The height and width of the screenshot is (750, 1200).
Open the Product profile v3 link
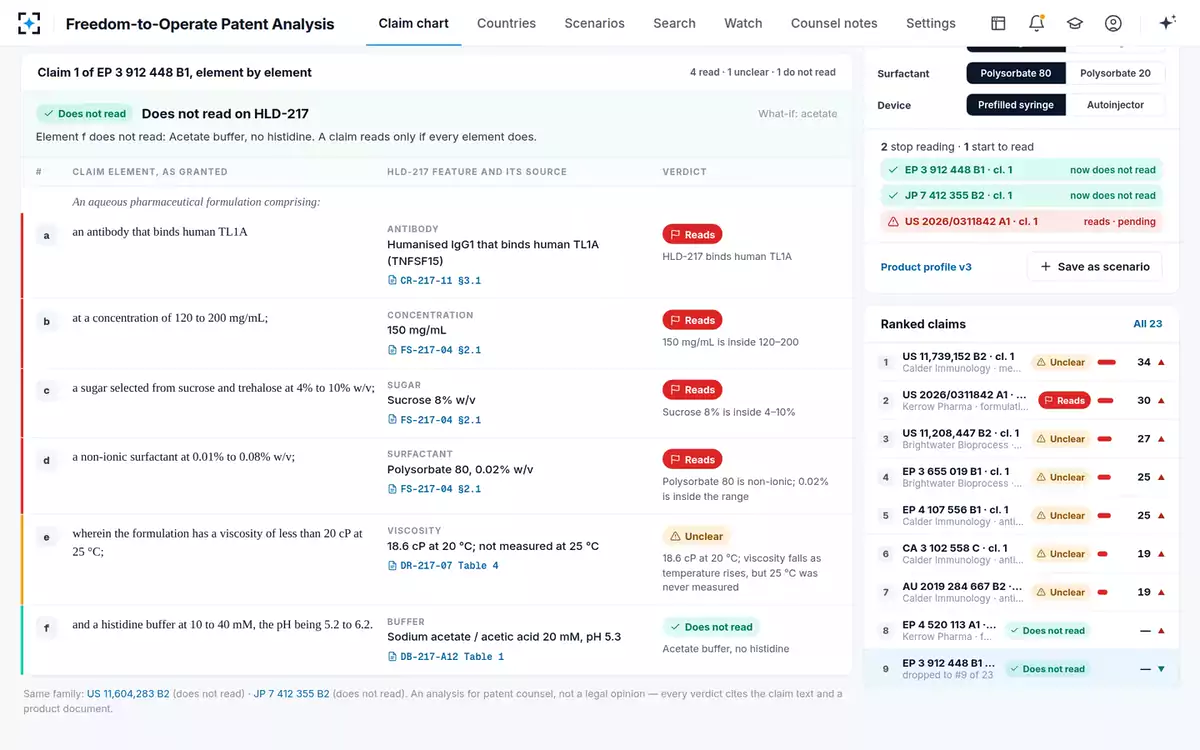pyautogui.click(x=926, y=267)
